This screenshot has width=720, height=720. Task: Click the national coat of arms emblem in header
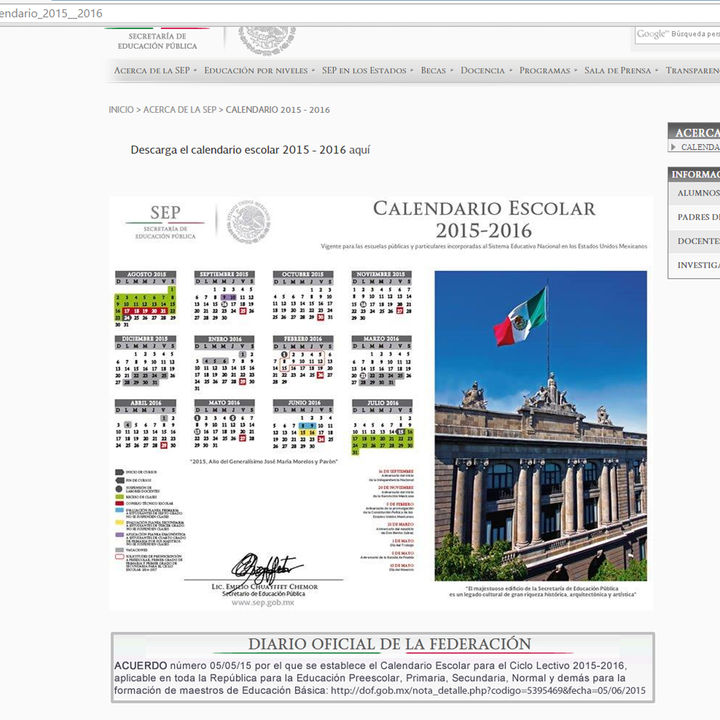267,40
